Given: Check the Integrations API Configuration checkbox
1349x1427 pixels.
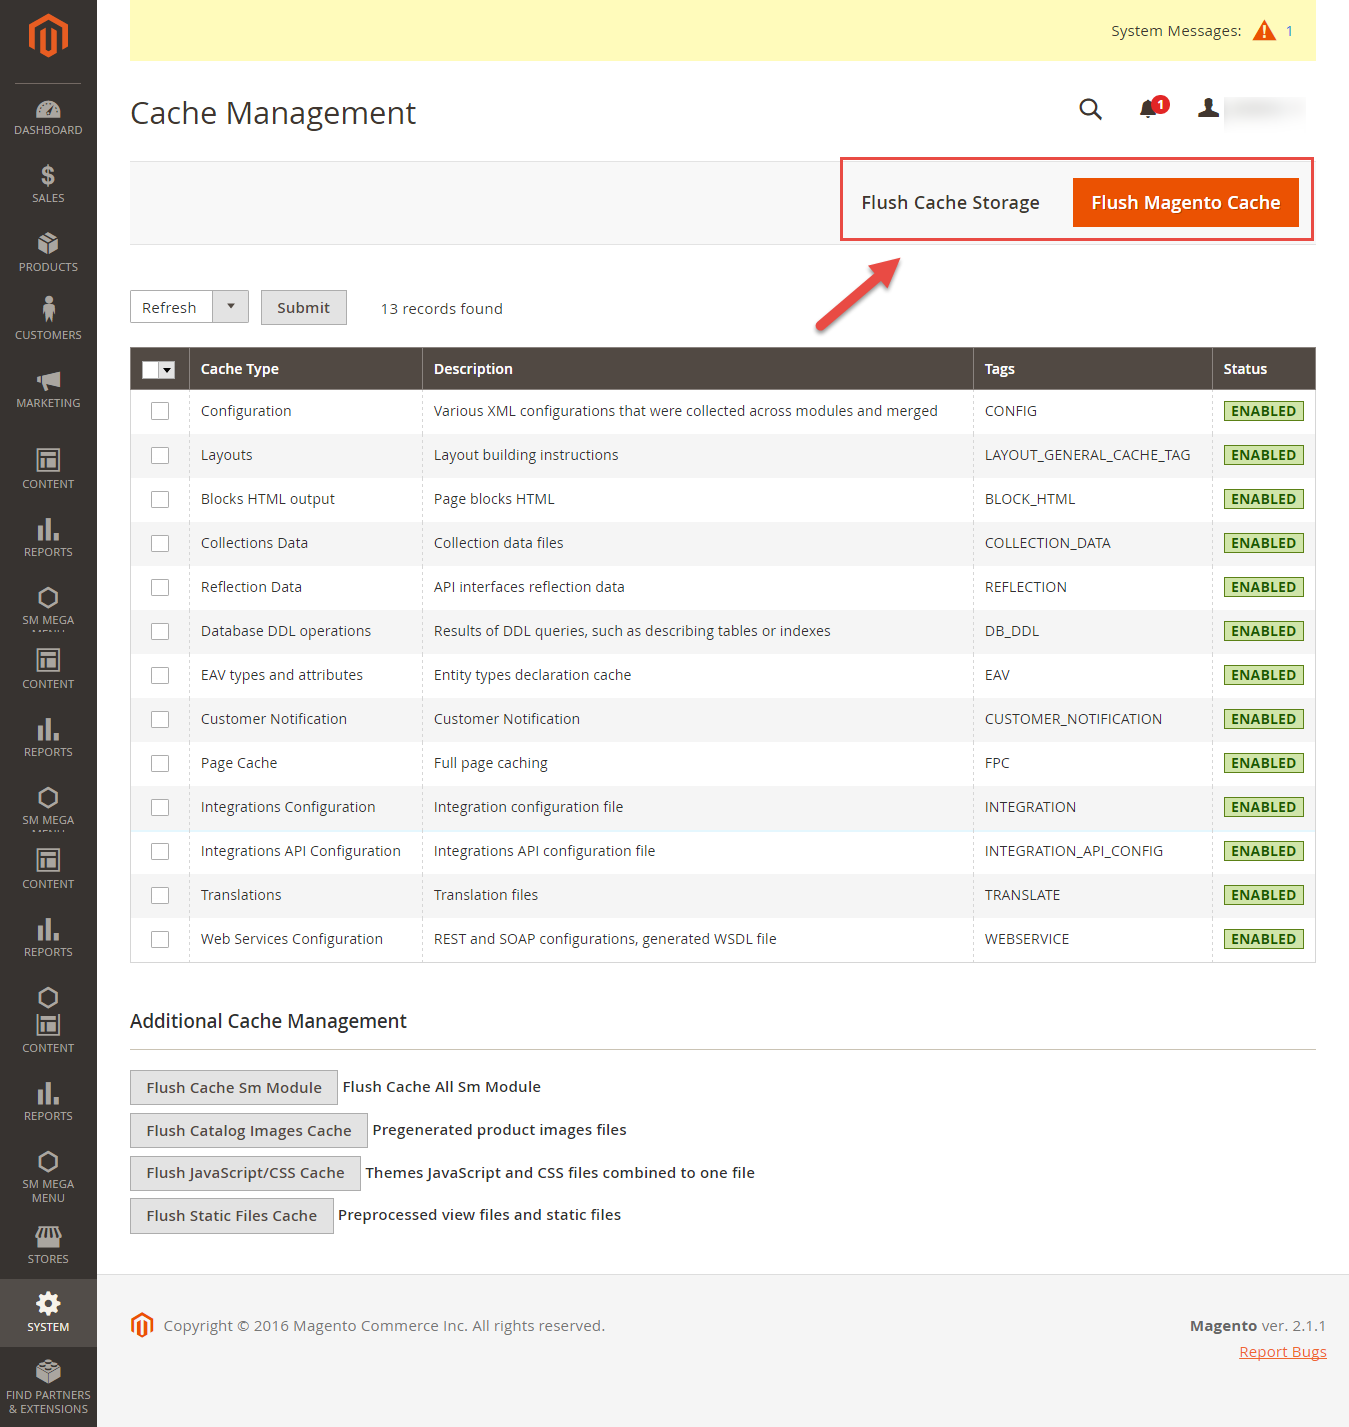Looking at the screenshot, I should coord(160,851).
